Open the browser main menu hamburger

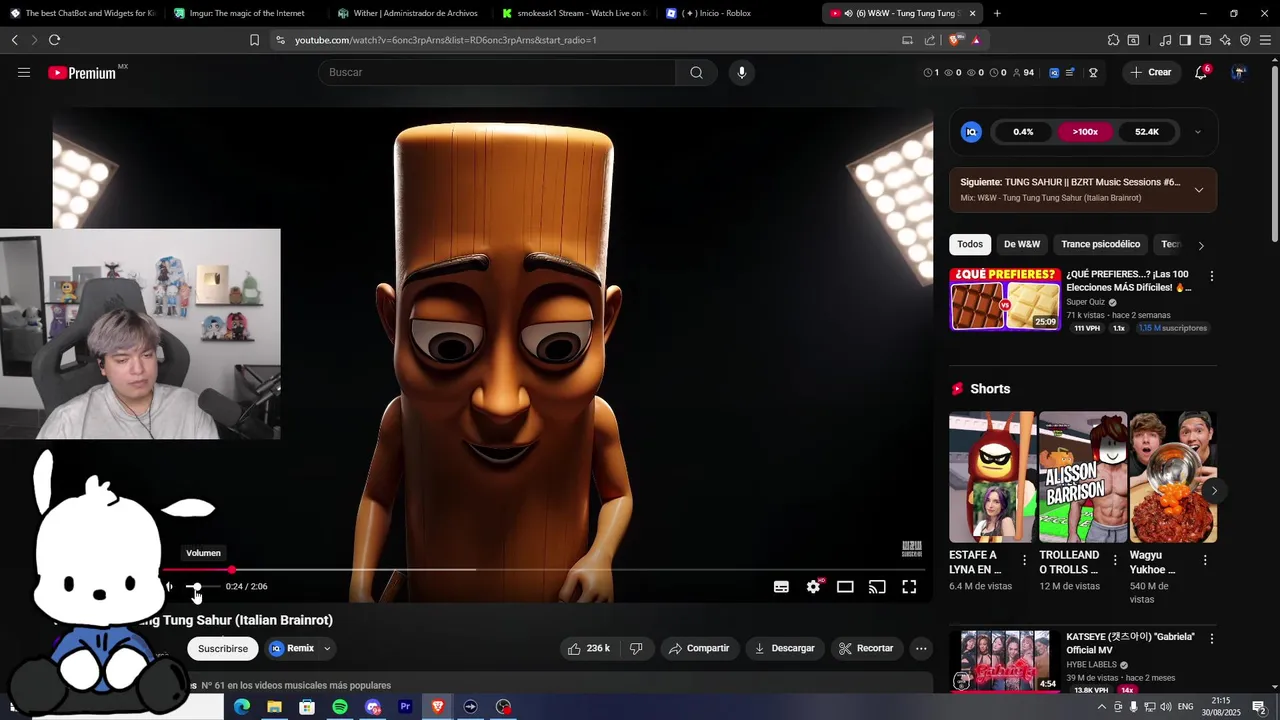click(1266, 40)
